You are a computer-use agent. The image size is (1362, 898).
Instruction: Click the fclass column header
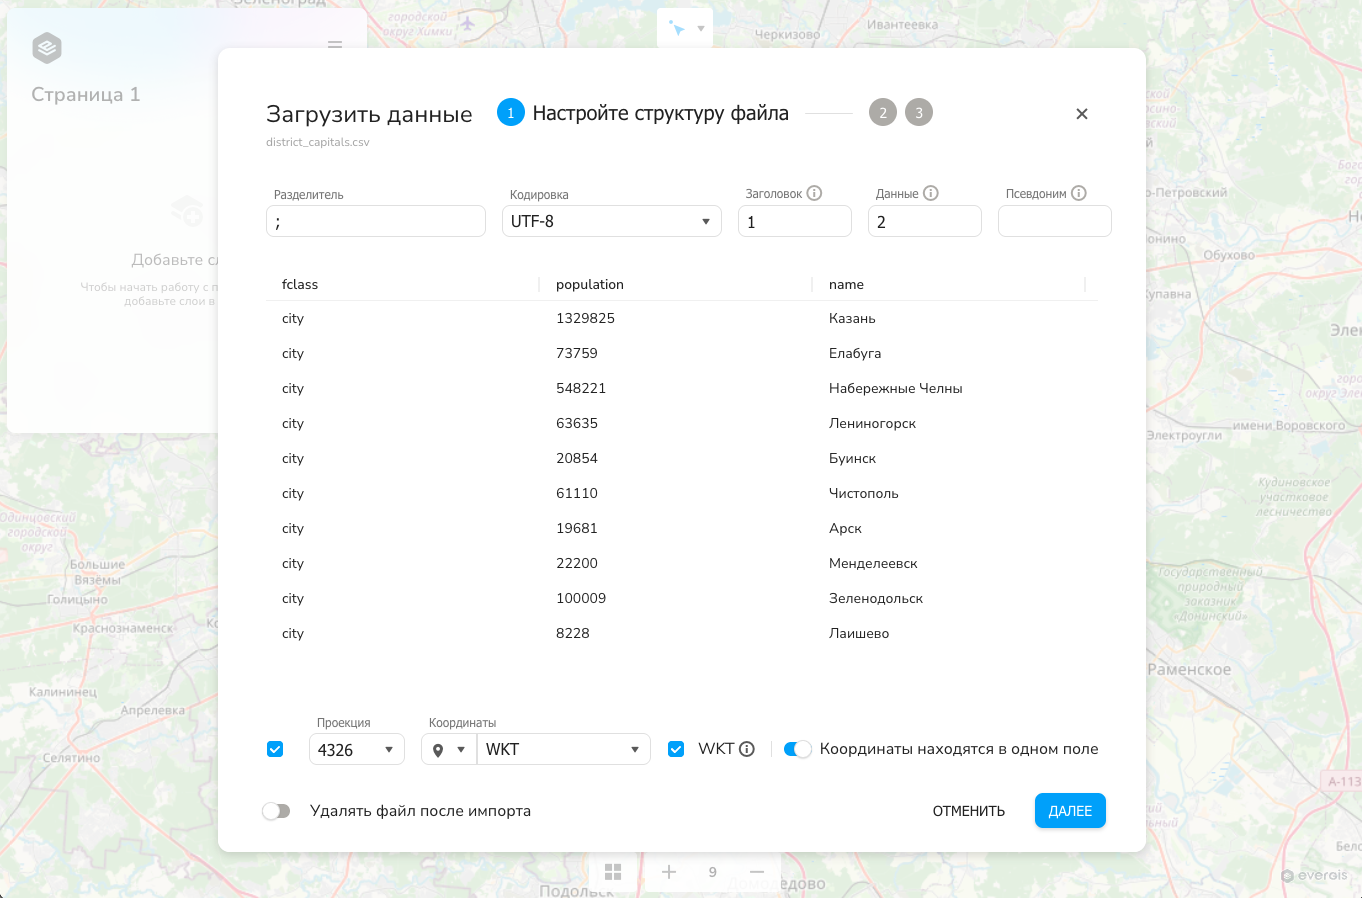[300, 284]
